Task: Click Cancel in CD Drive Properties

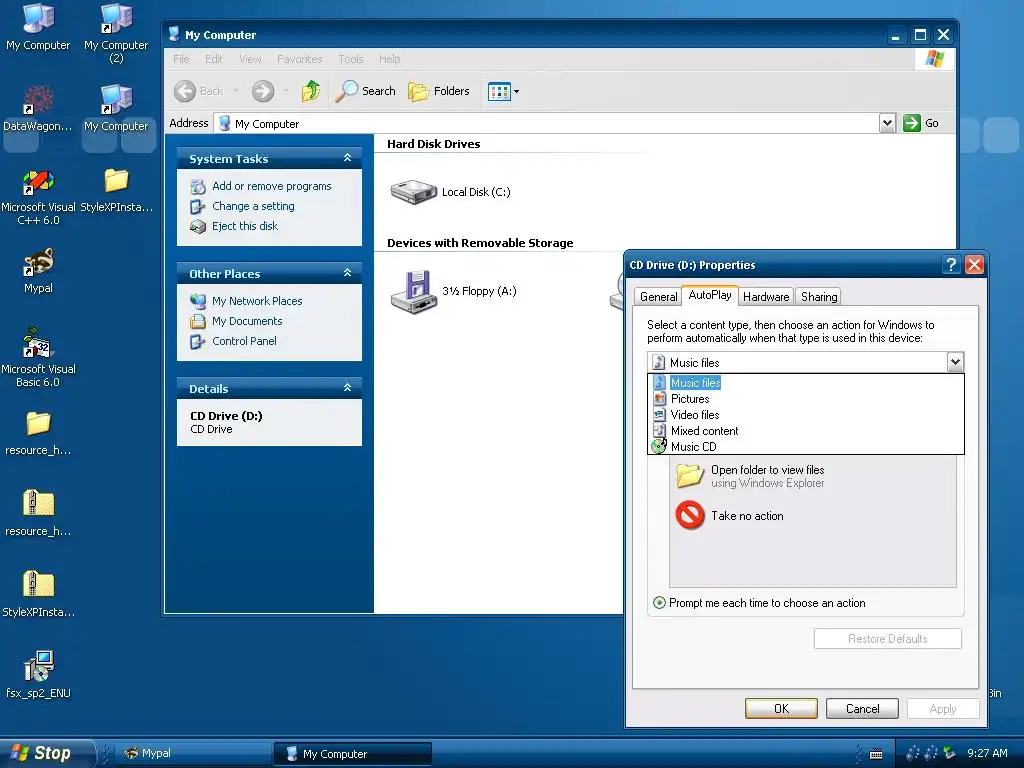Action: 862,709
